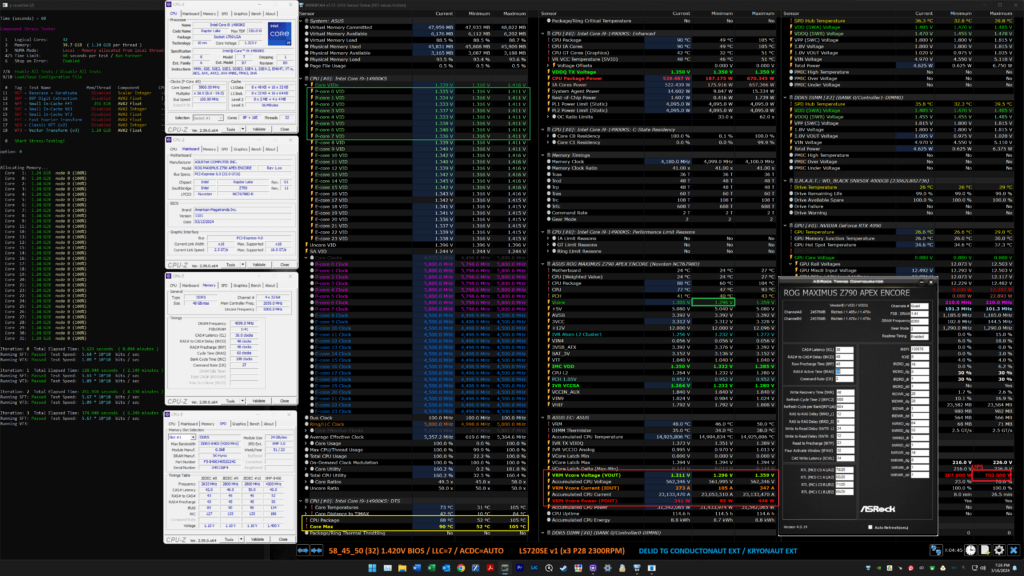
Task: Select Physical Memory Used row in HWiNFO
Action: coord(415,46)
